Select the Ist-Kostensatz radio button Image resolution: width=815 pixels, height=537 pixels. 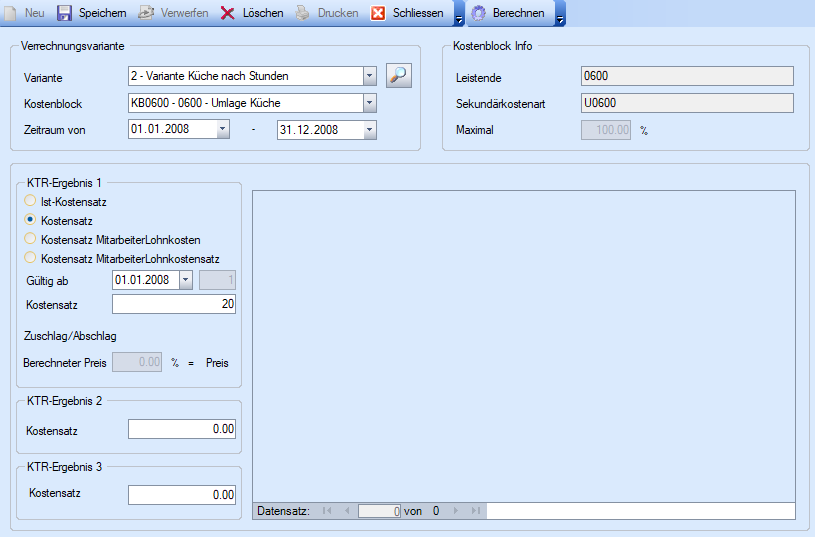[x=30, y=201]
